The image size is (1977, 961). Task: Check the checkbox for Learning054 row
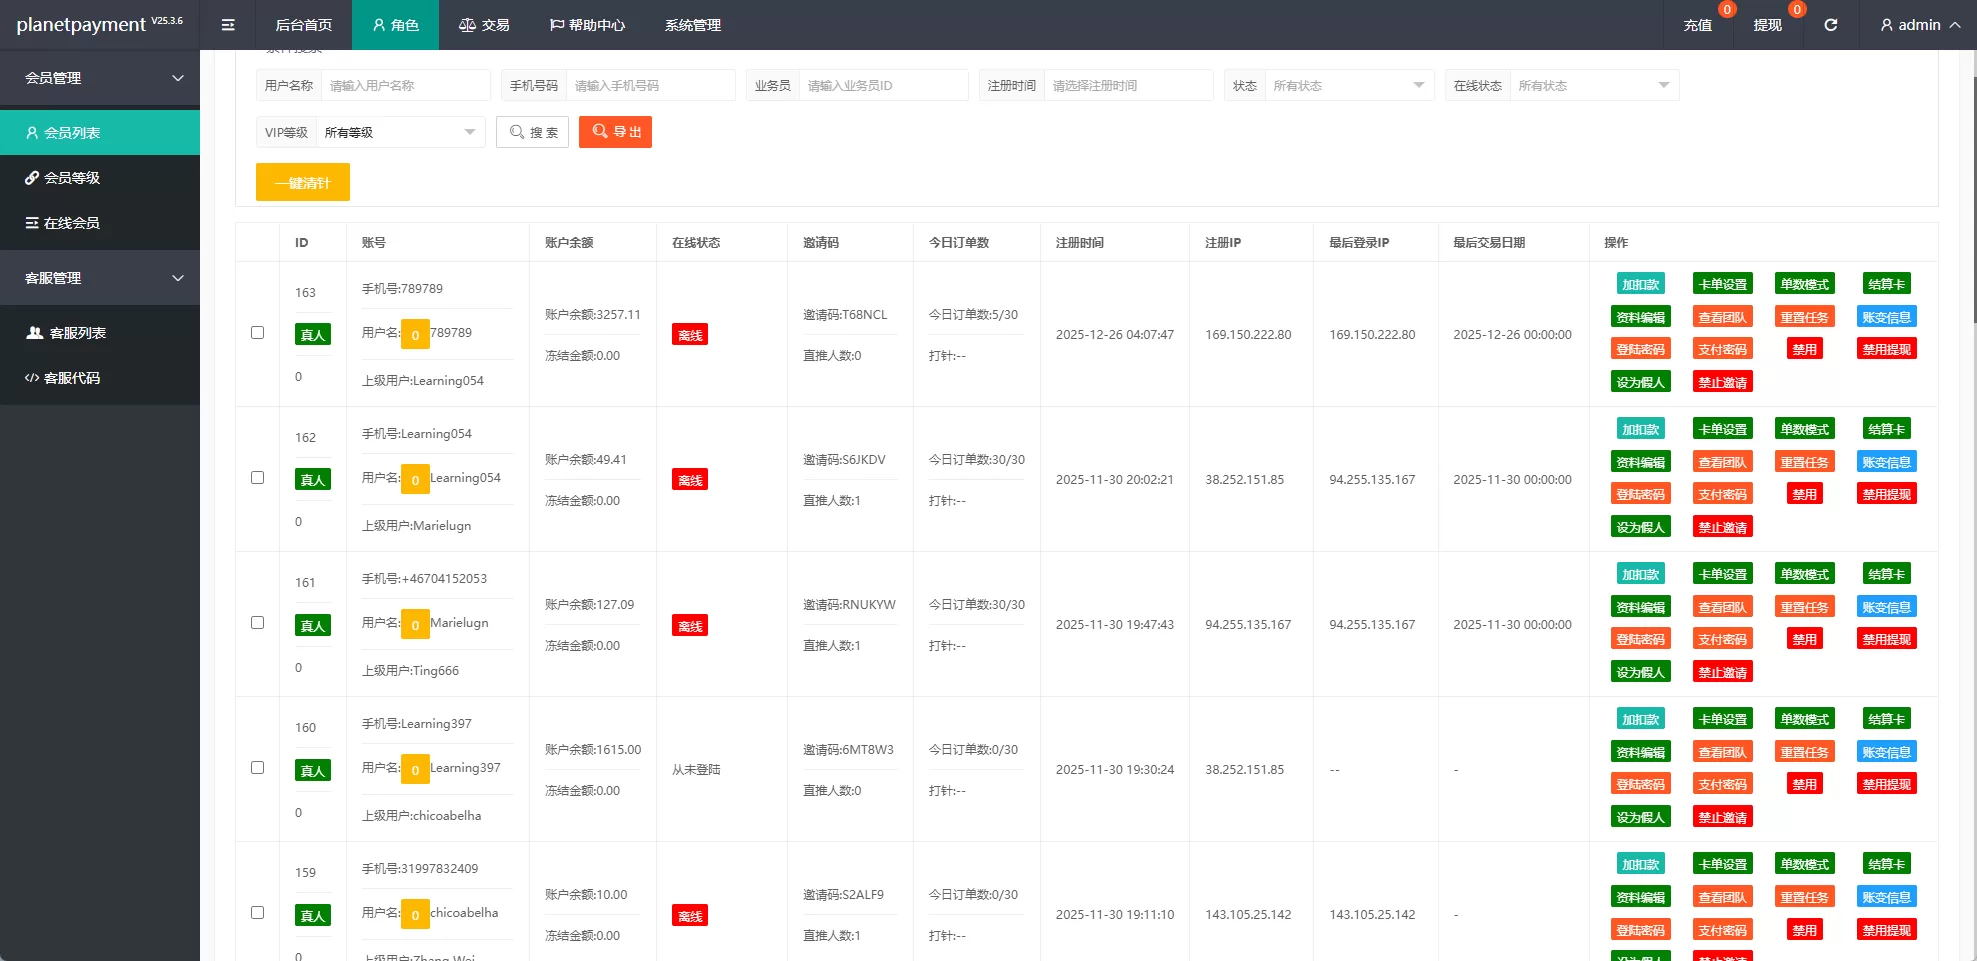point(257,477)
